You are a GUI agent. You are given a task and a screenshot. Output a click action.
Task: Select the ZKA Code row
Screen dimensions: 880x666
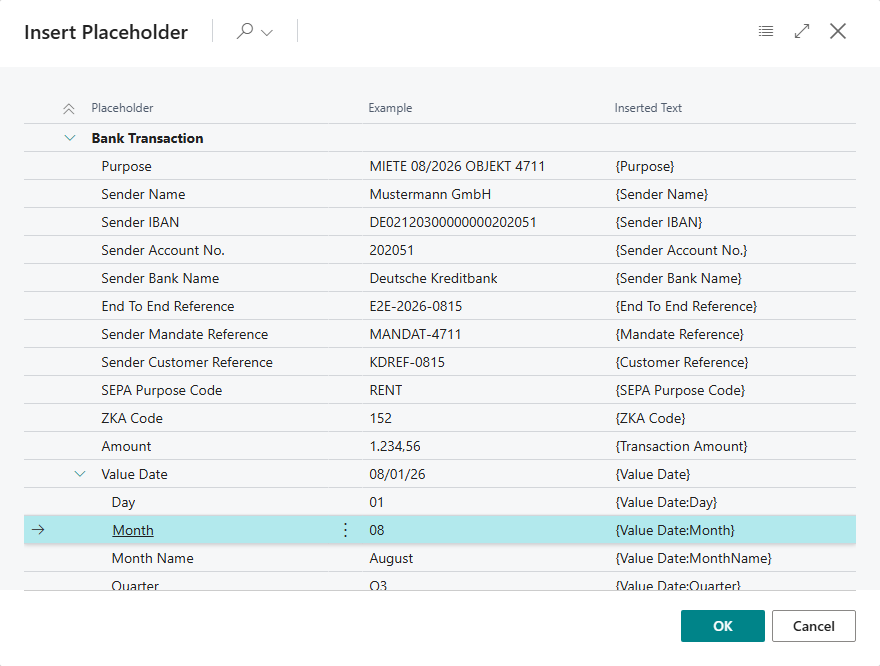pyautogui.click(x=439, y=419)
